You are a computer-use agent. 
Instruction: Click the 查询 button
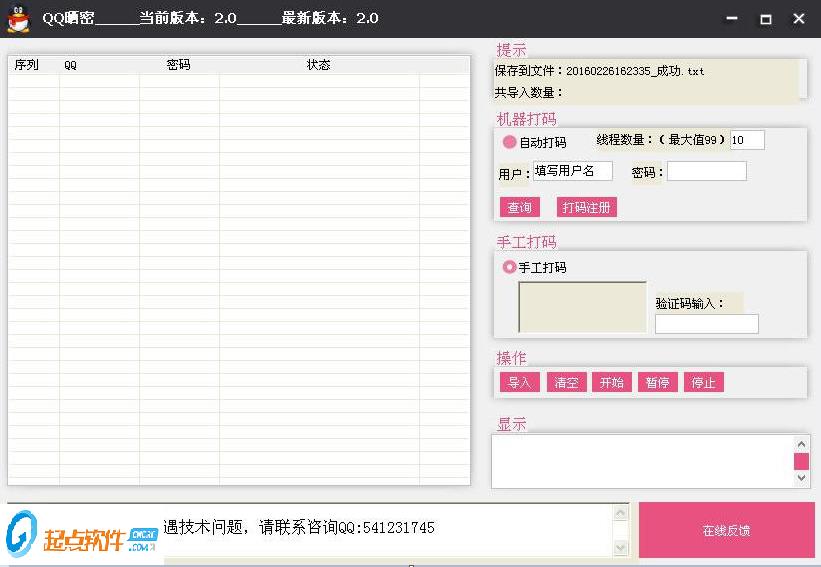pyautogui.click(x=519, y=207)
